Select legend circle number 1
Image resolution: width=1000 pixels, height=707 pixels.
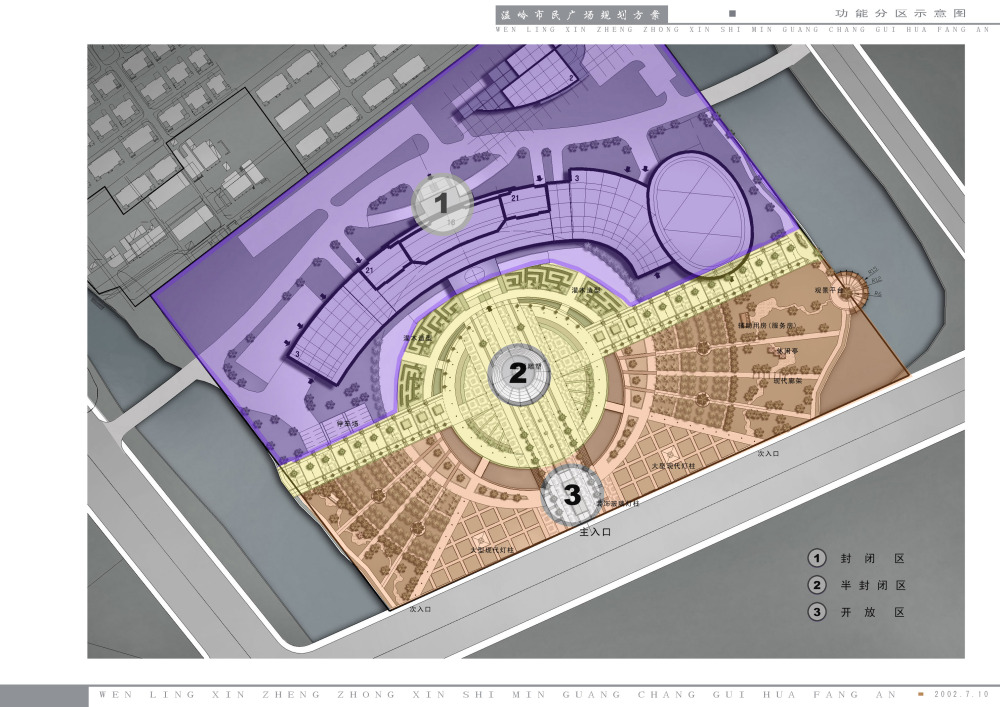click(x=818, y=559)
